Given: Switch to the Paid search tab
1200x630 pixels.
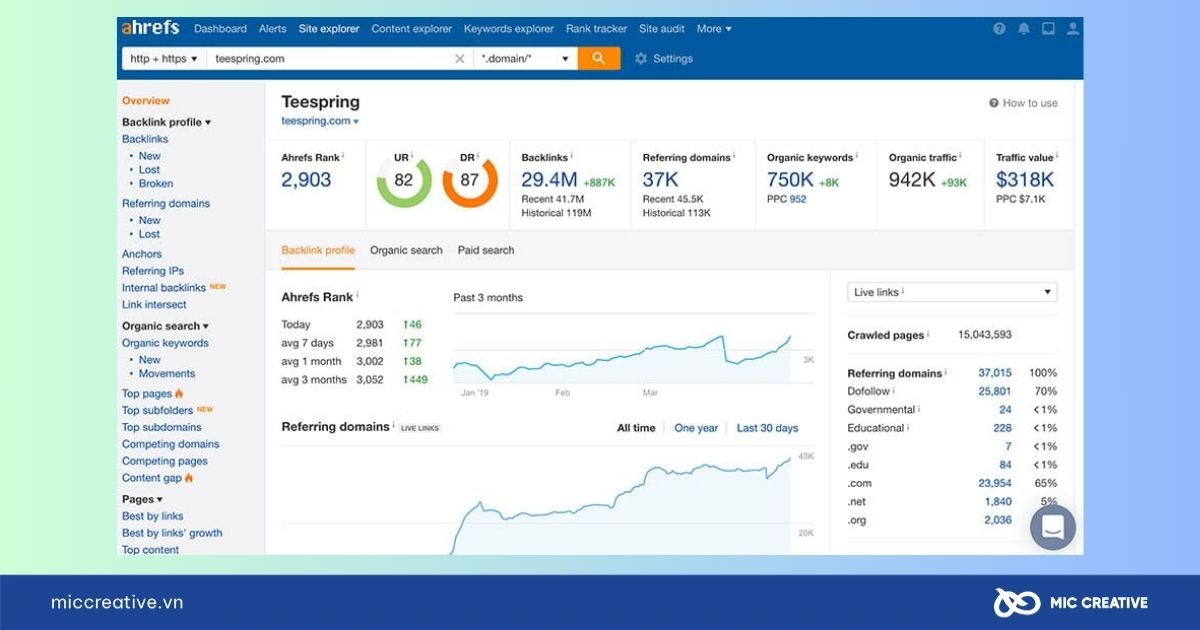Looking at the screenshot, I should (x=486, y=250).
